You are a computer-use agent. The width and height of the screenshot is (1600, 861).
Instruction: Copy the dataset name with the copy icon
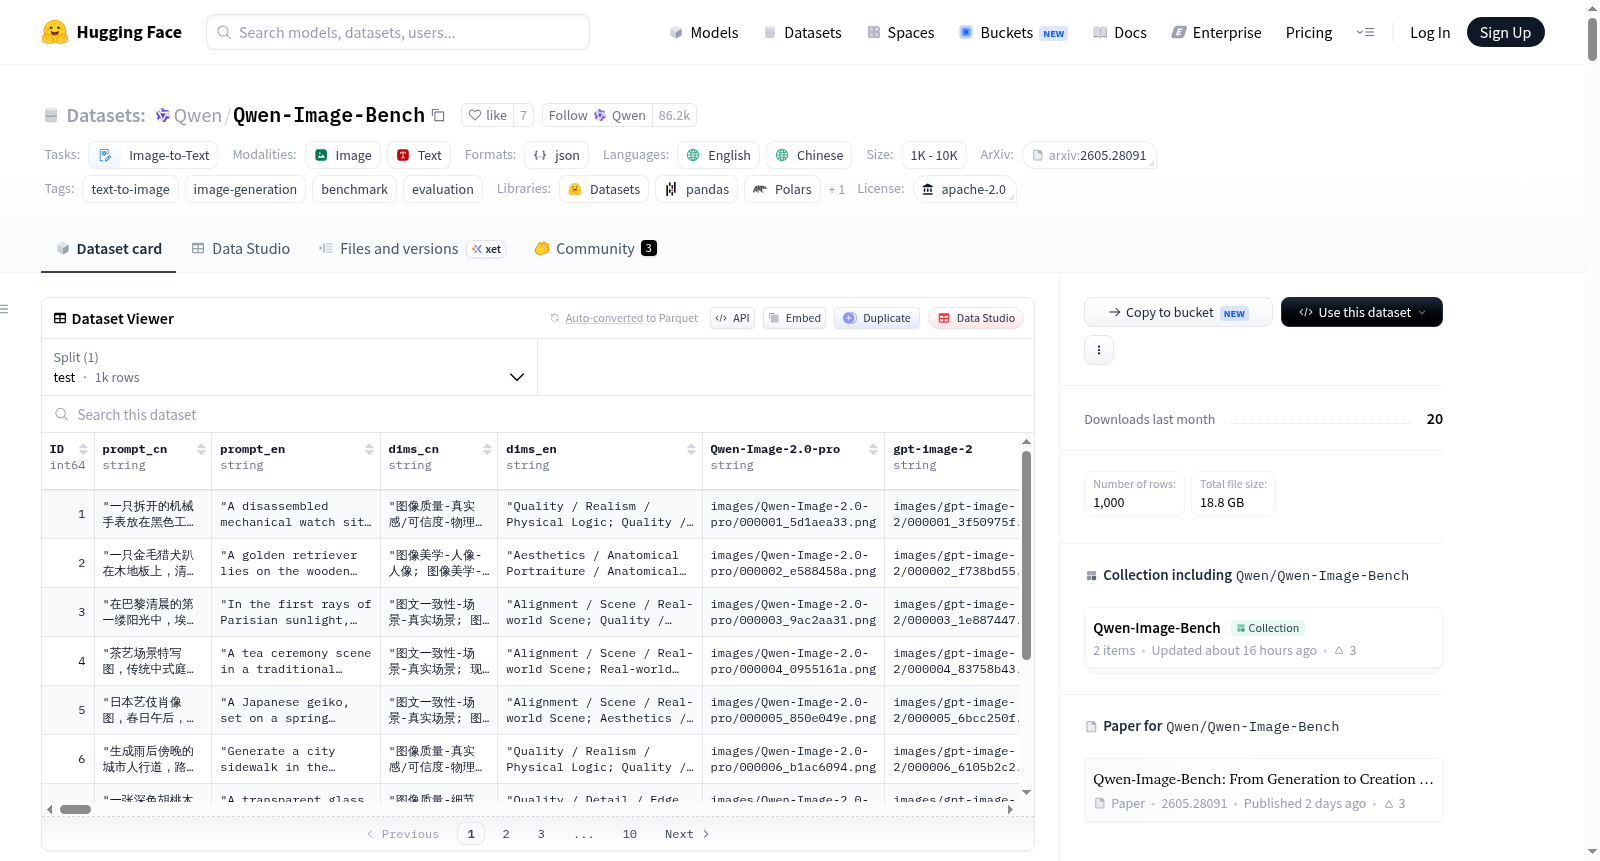click(438, 115)
